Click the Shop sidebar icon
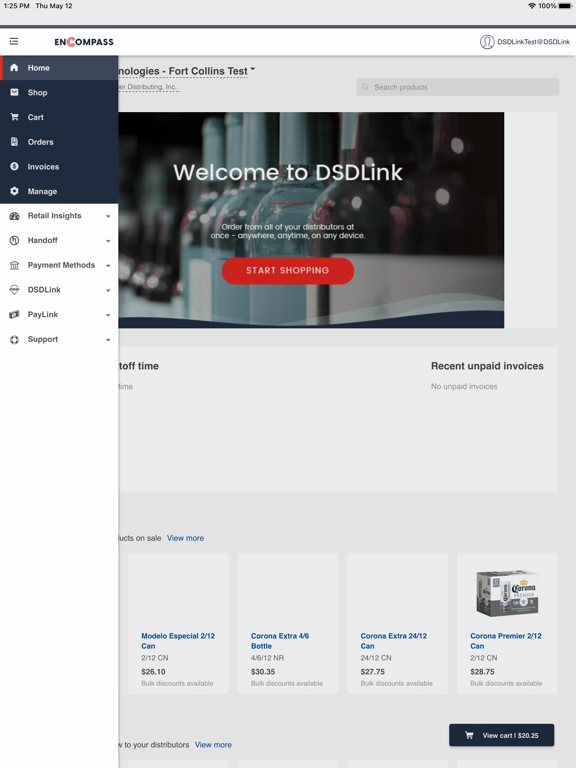 tap(14, 92)
